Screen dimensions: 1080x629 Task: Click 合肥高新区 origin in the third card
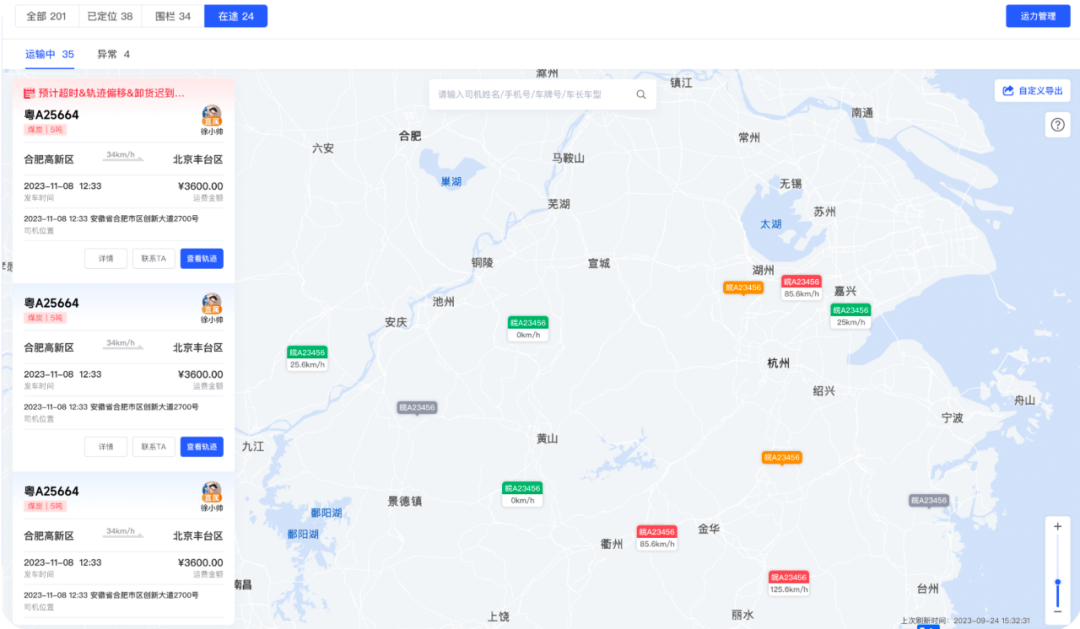[49, 535]
